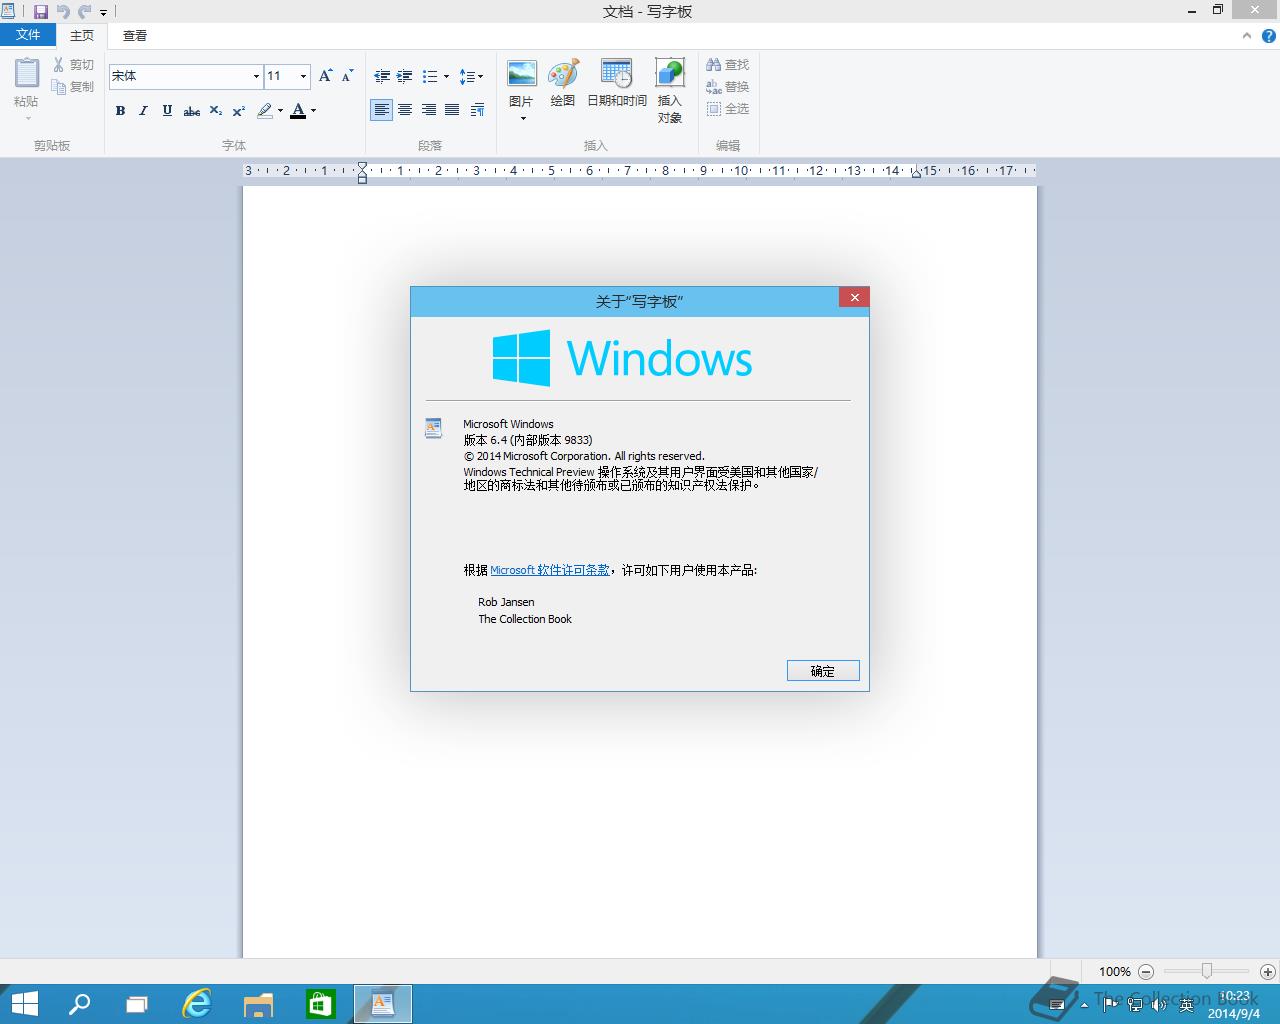Toggle strikethrough formatting

pyautogui.click(x=191, y=111)
